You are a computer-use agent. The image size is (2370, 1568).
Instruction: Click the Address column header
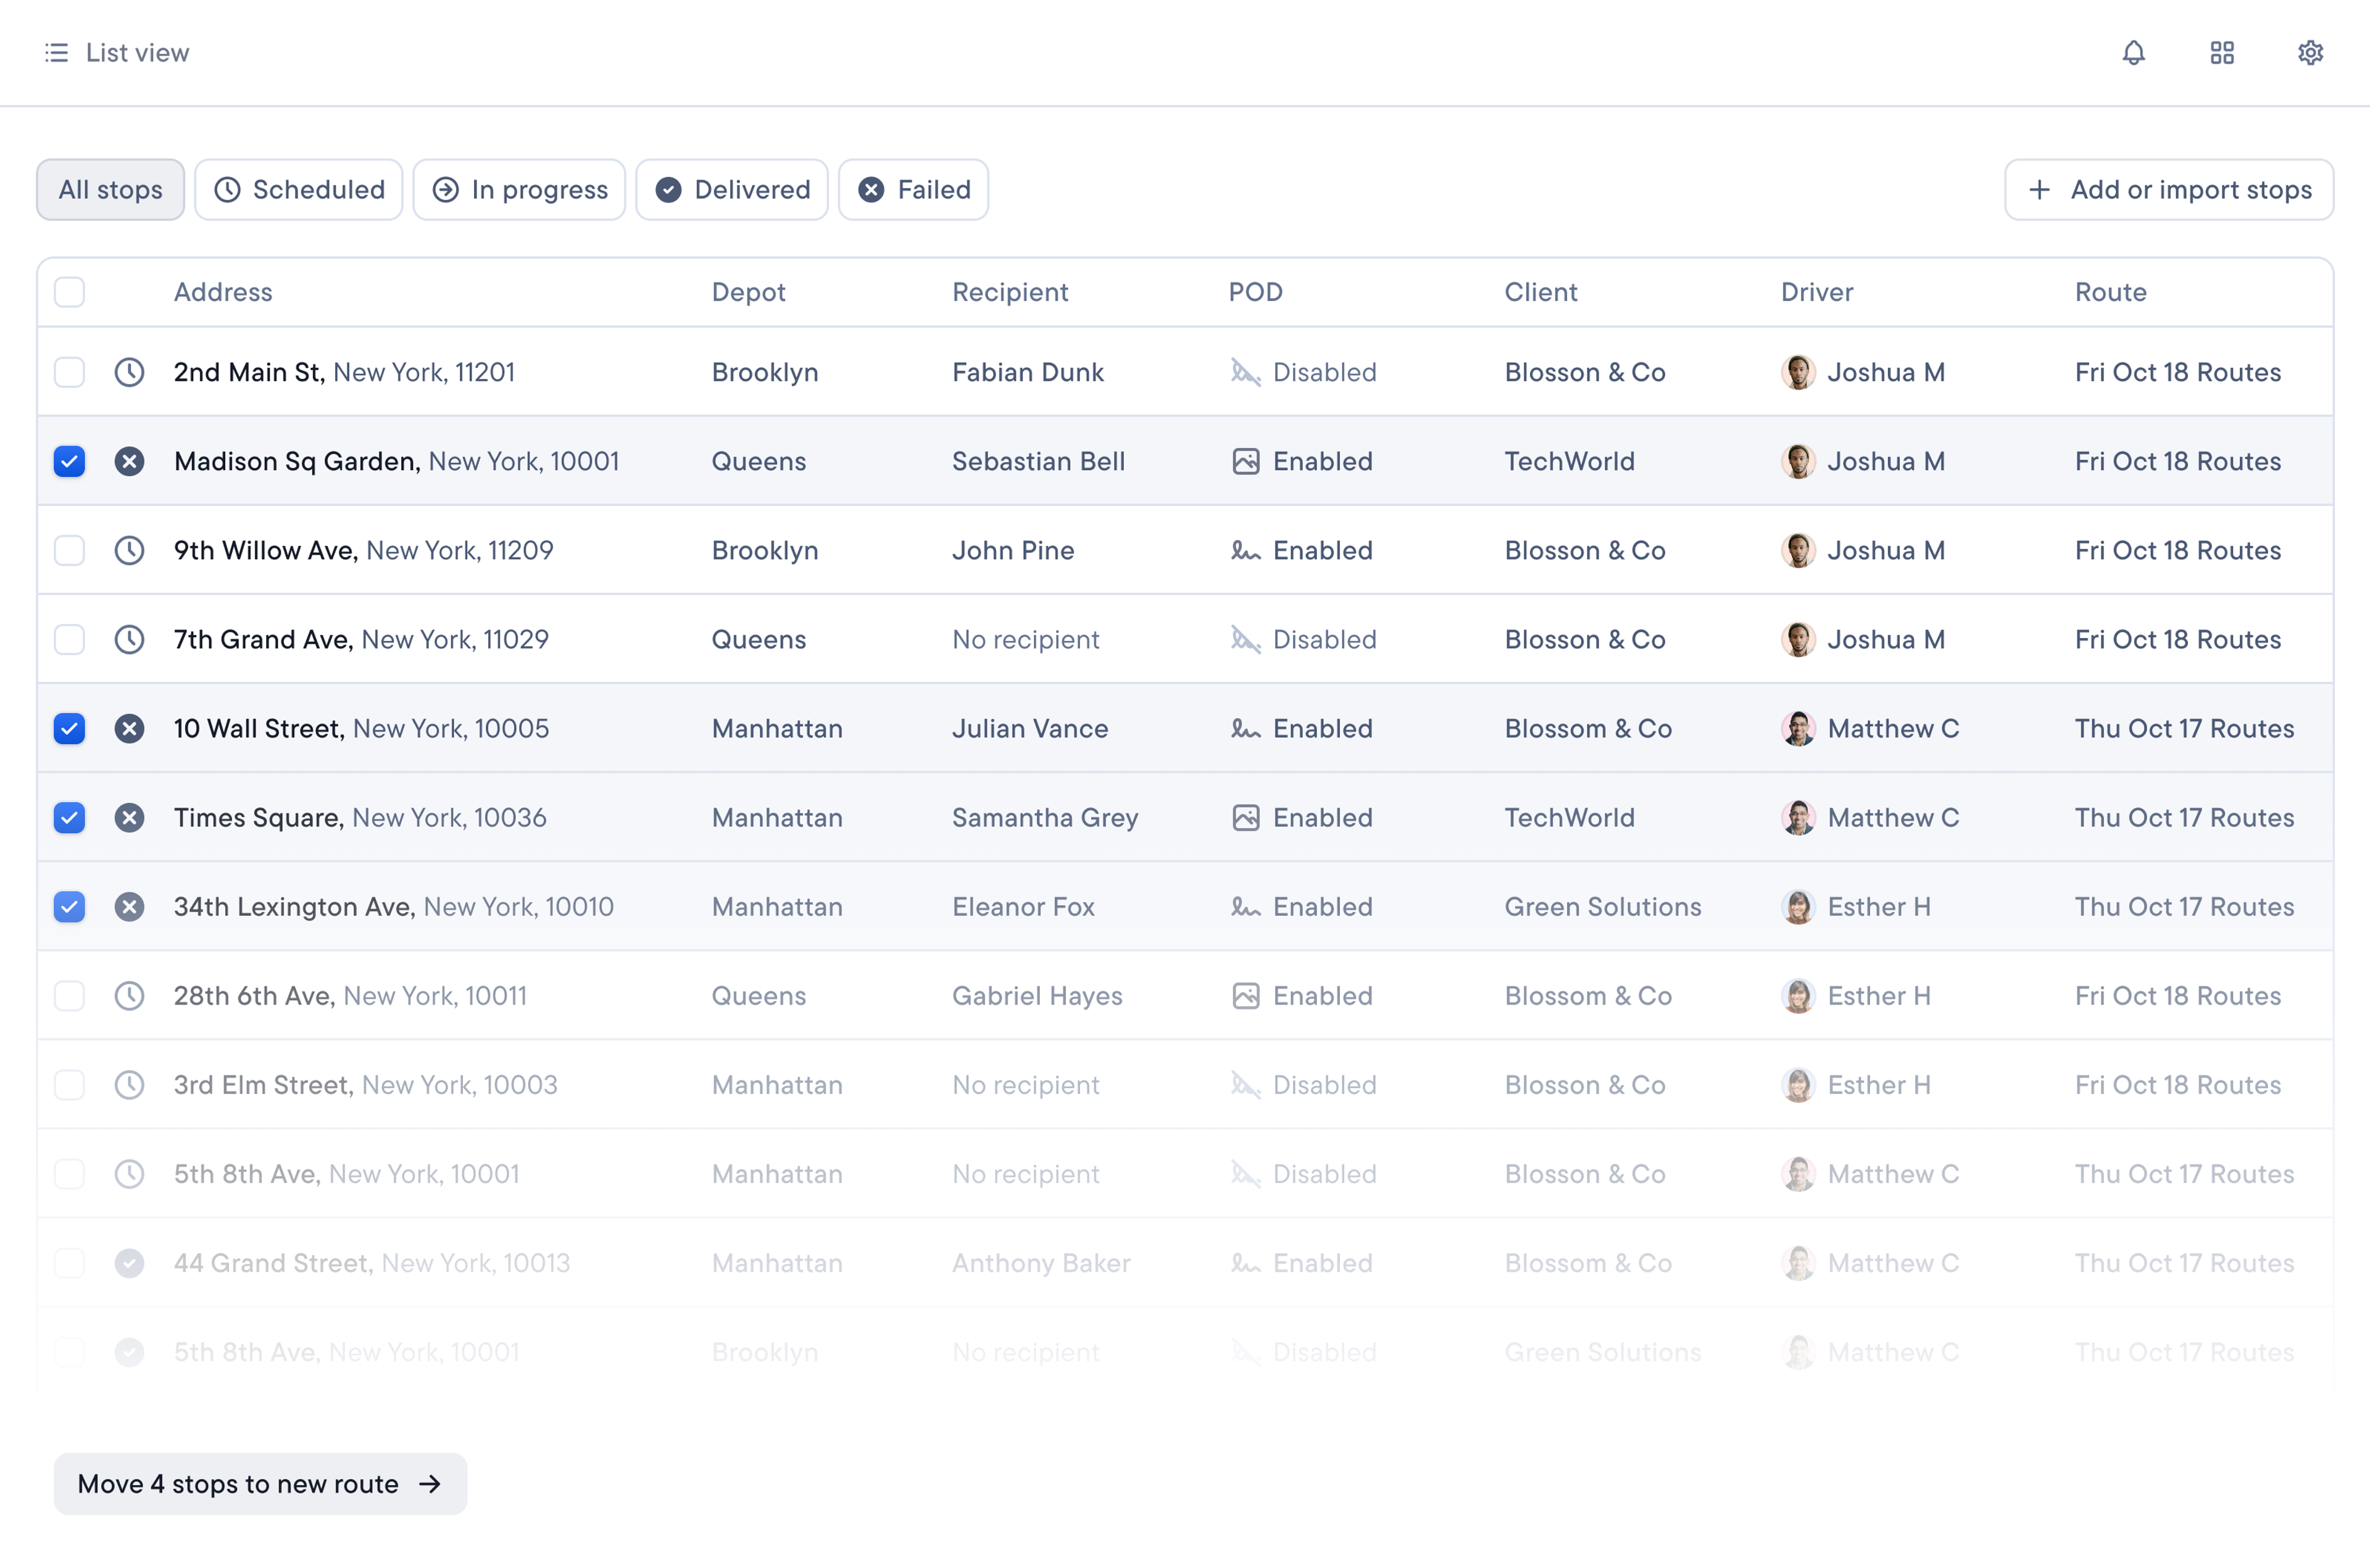pos(223,292)
